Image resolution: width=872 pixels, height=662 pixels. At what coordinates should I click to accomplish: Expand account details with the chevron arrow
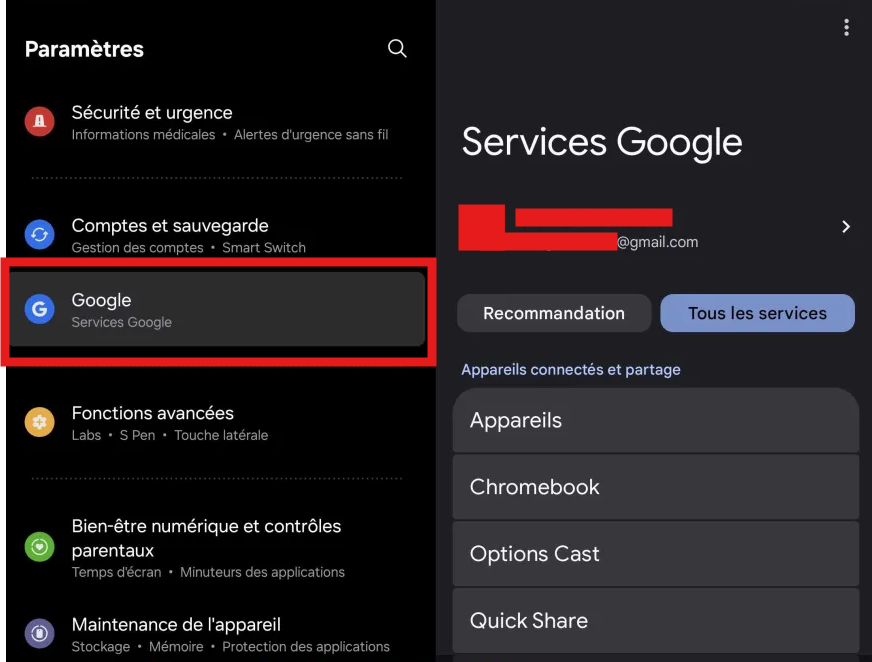845,227
